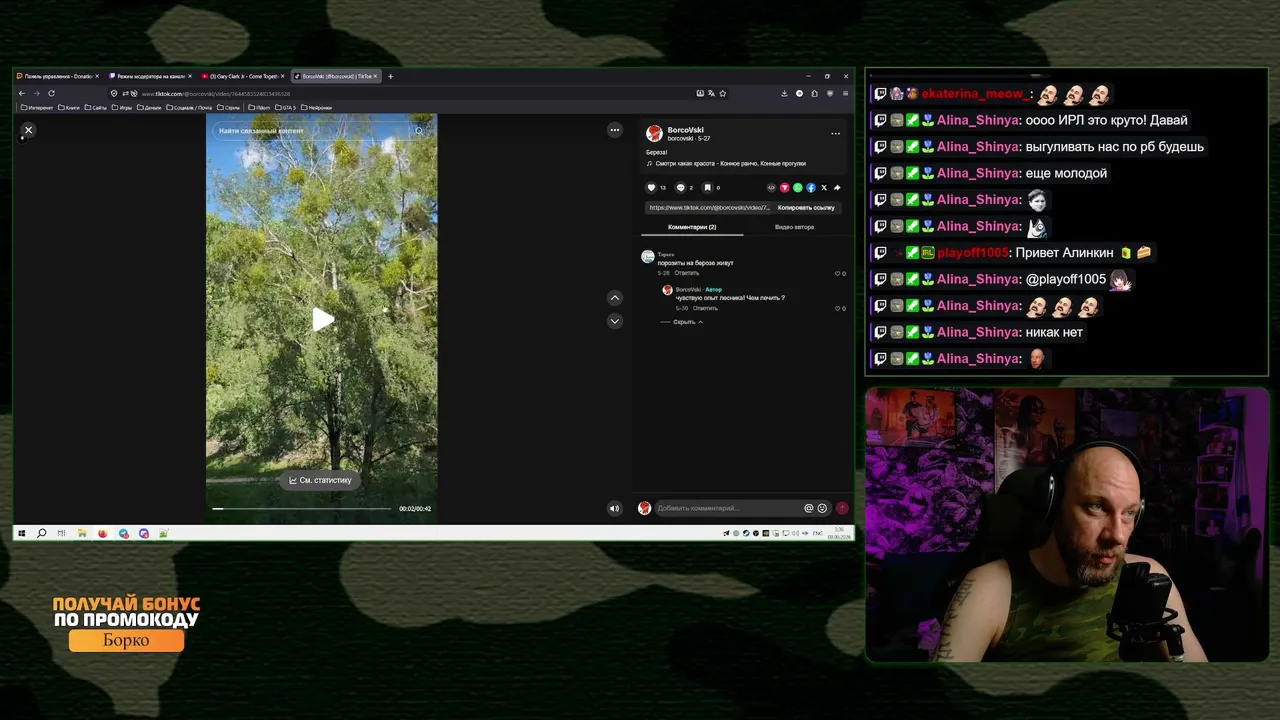Share the video to Facebook
Image resolution: width=1280 pixels, height=720 pixels.
[810, 187]
